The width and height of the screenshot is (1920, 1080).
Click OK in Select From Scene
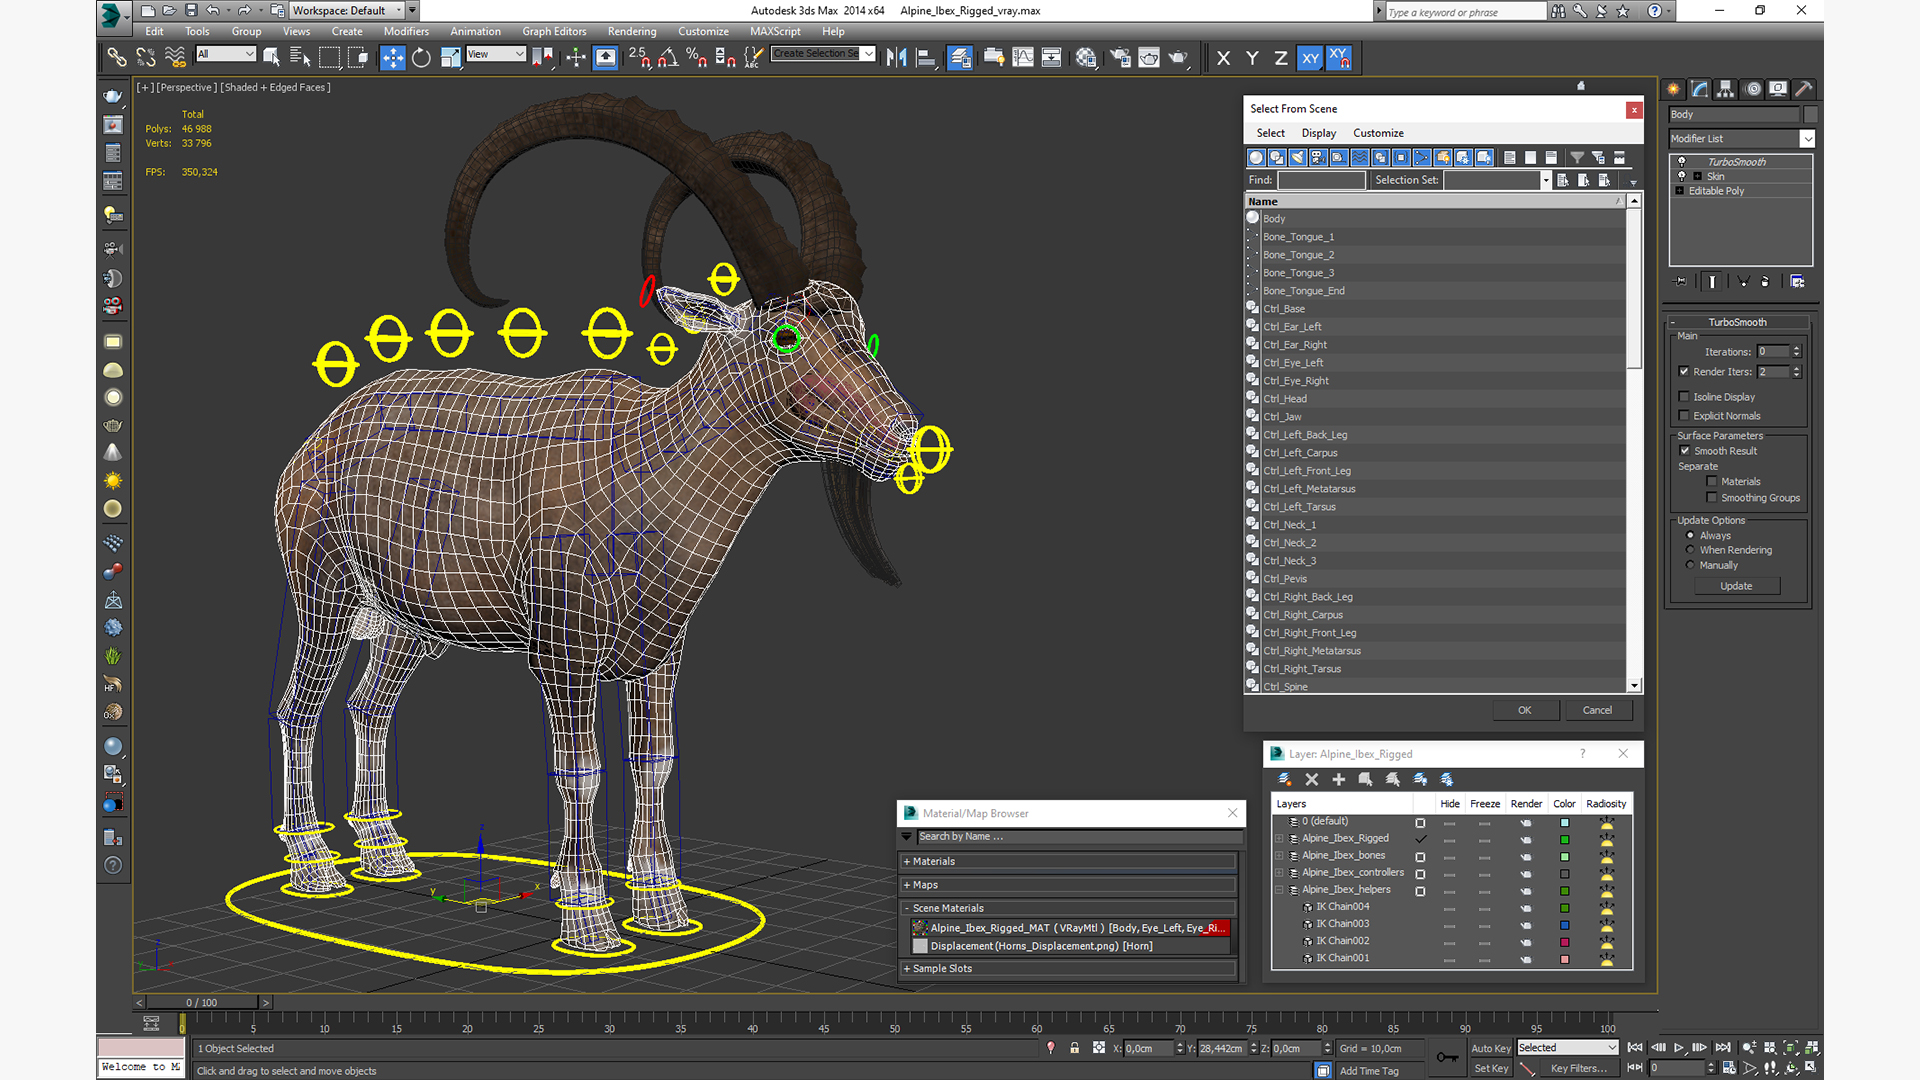pyautogui.click(x=1524, y=710)
